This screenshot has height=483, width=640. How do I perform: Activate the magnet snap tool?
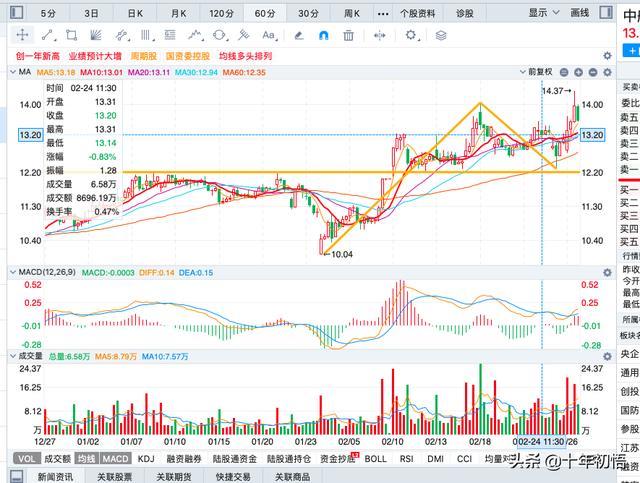[x=323, y=36]
